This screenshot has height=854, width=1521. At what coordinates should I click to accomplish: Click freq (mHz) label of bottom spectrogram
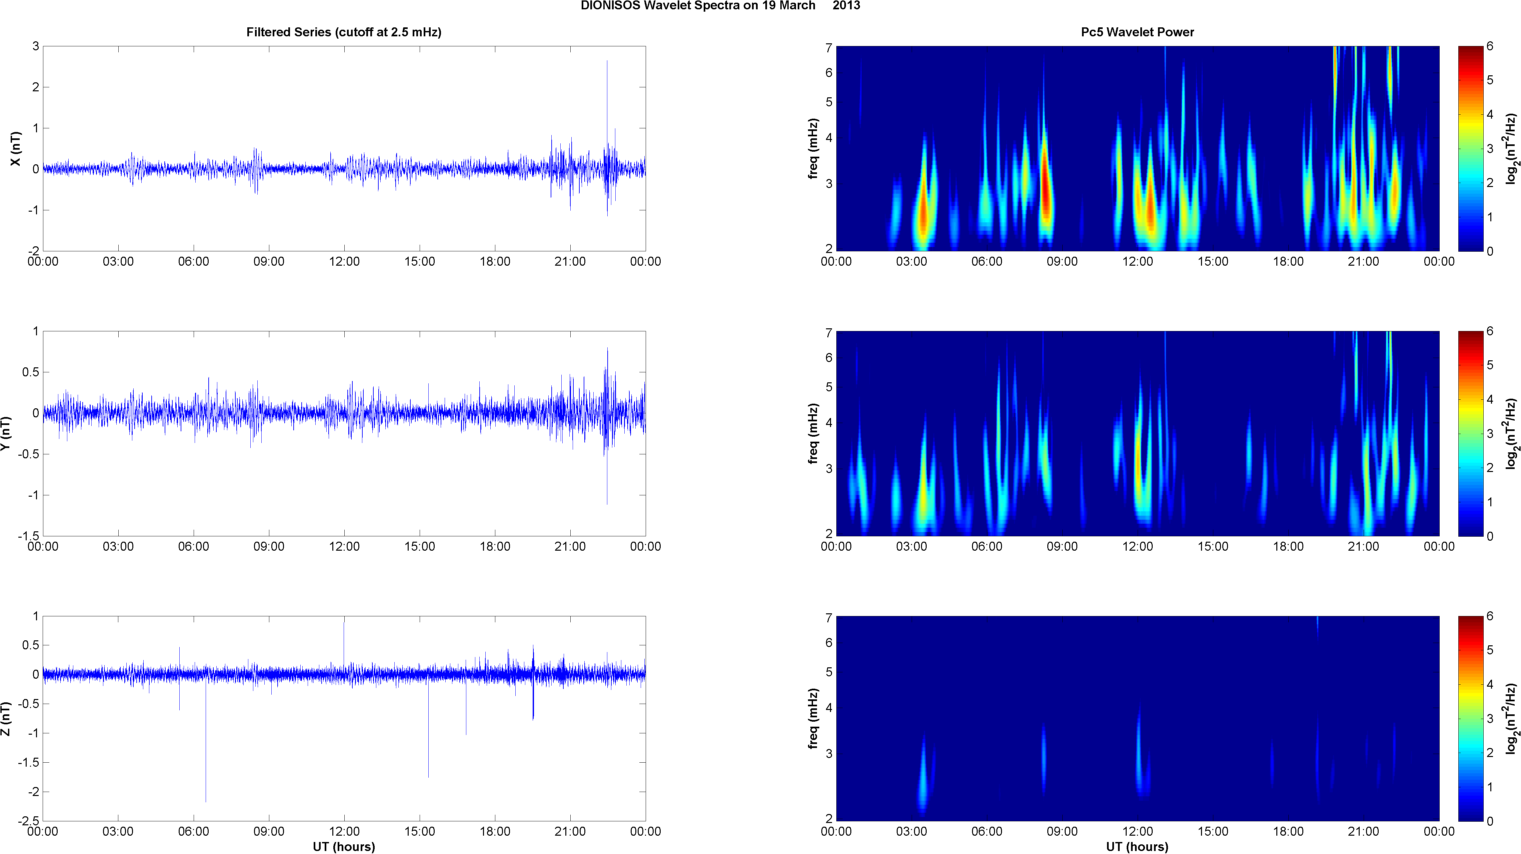click(x=814, y=718)
